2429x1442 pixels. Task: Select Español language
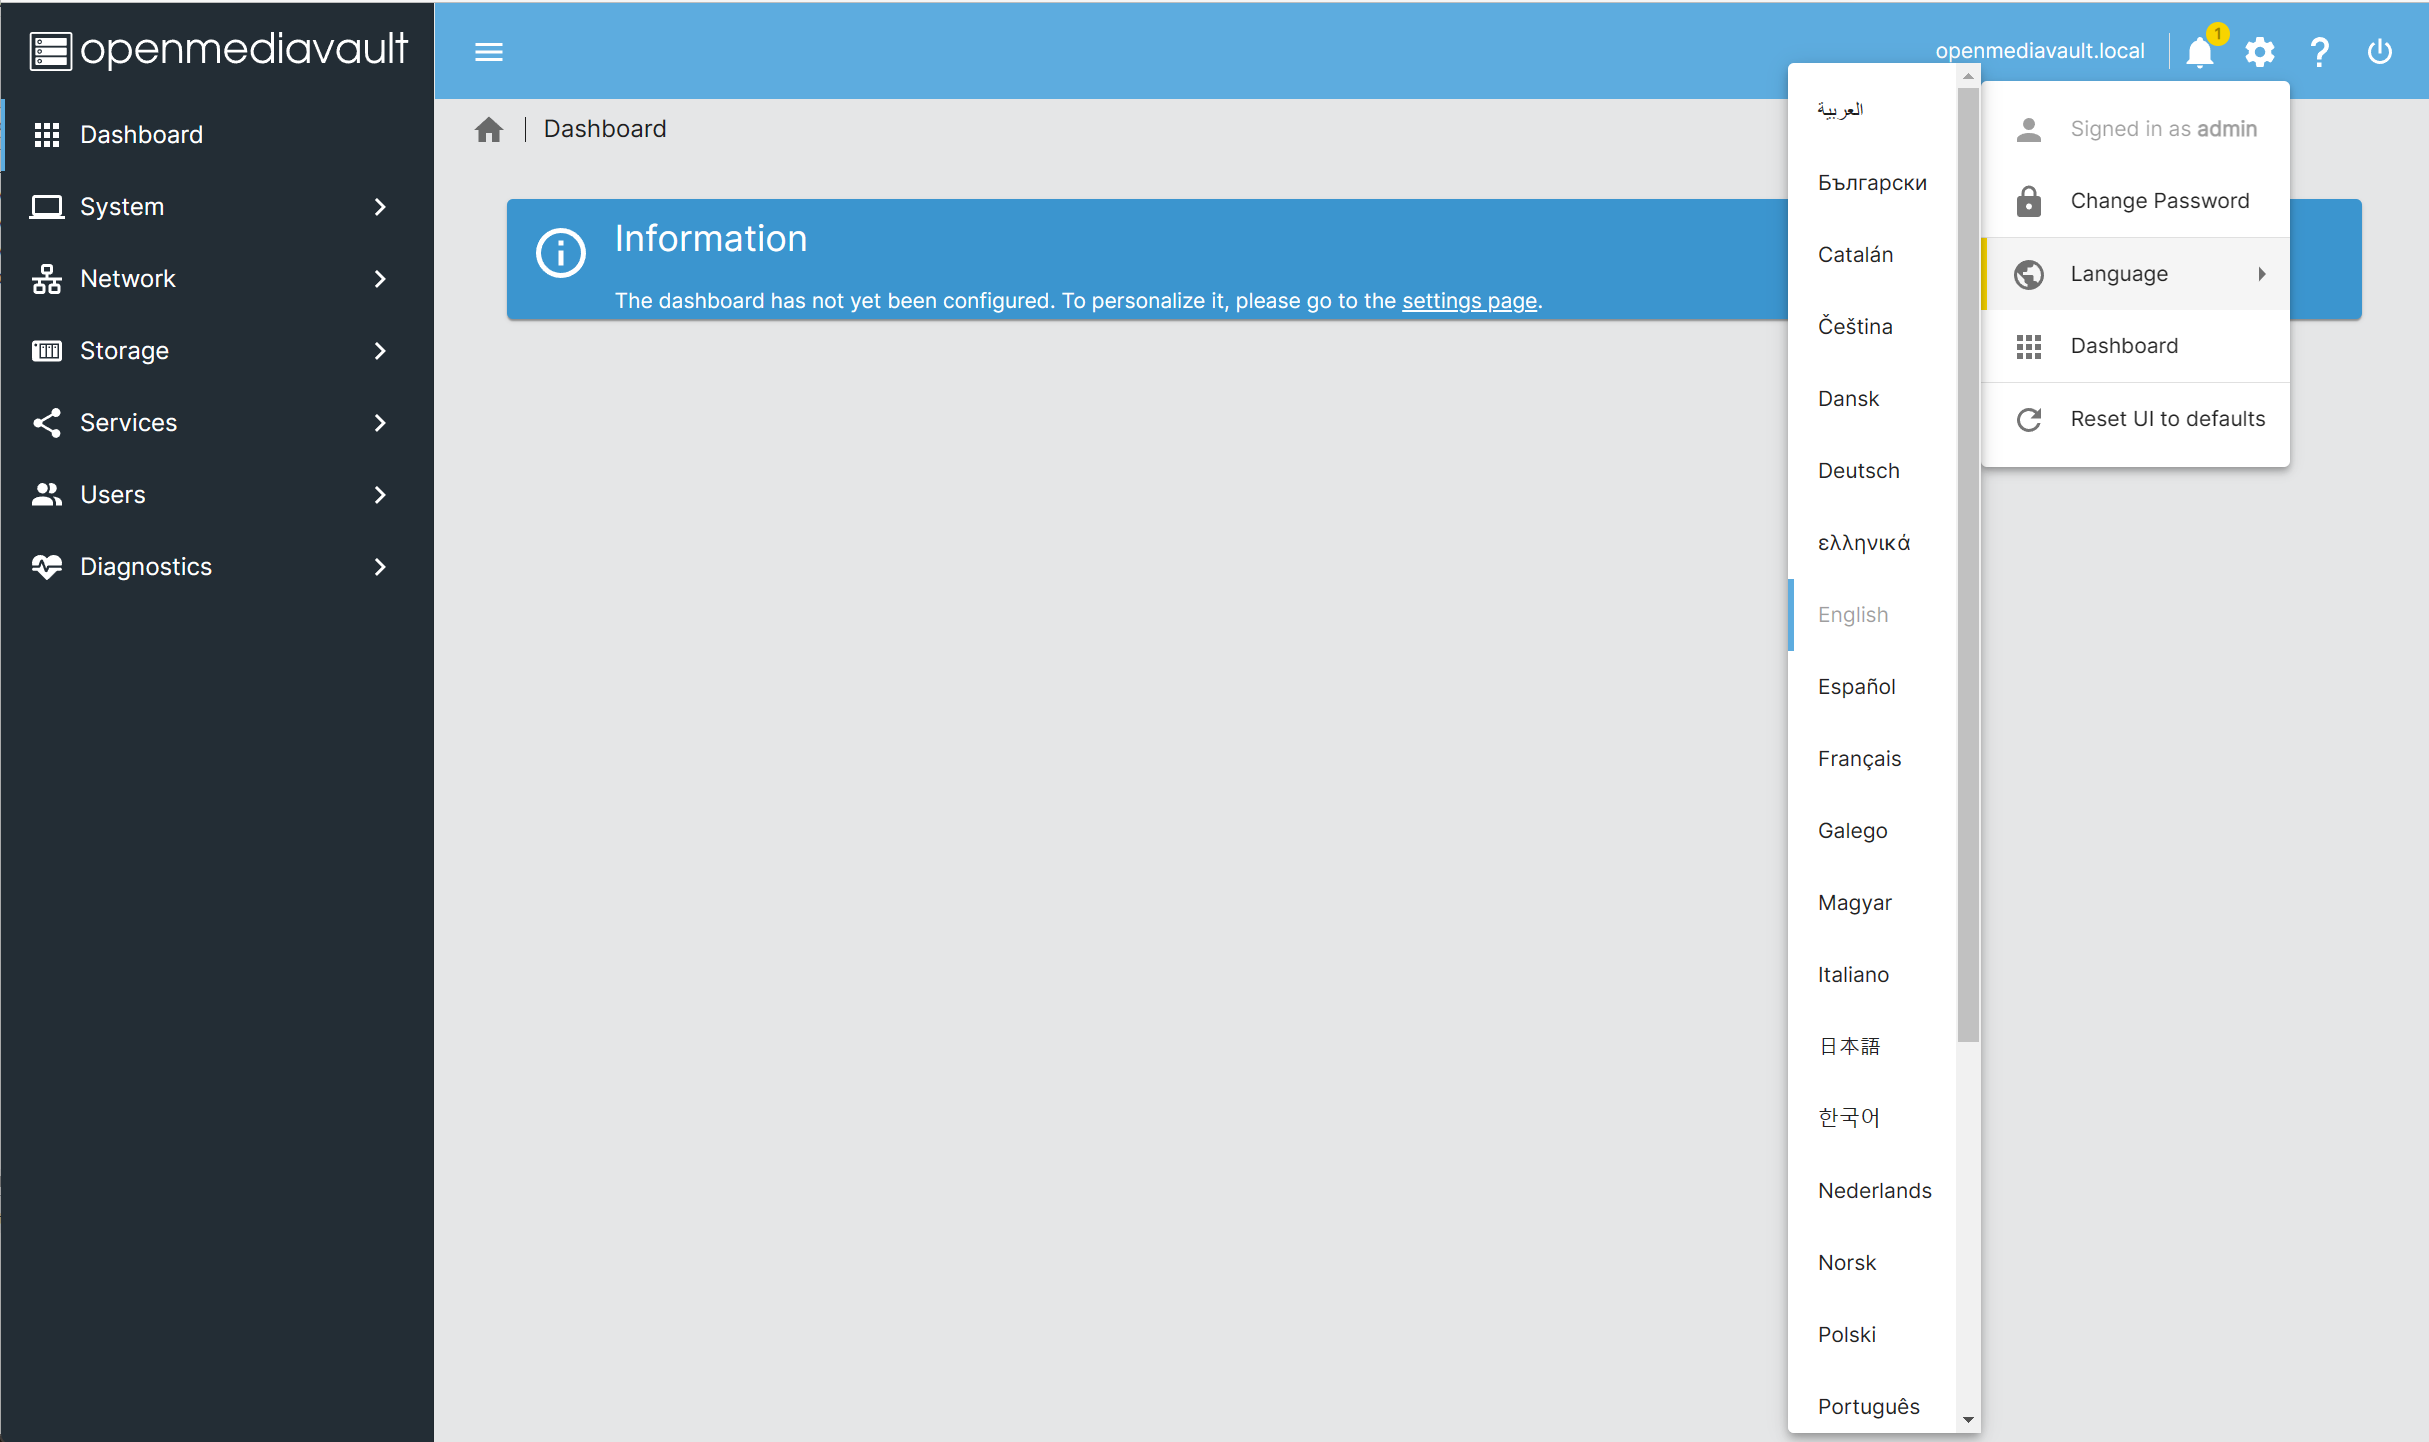[x=1872, y=687]
